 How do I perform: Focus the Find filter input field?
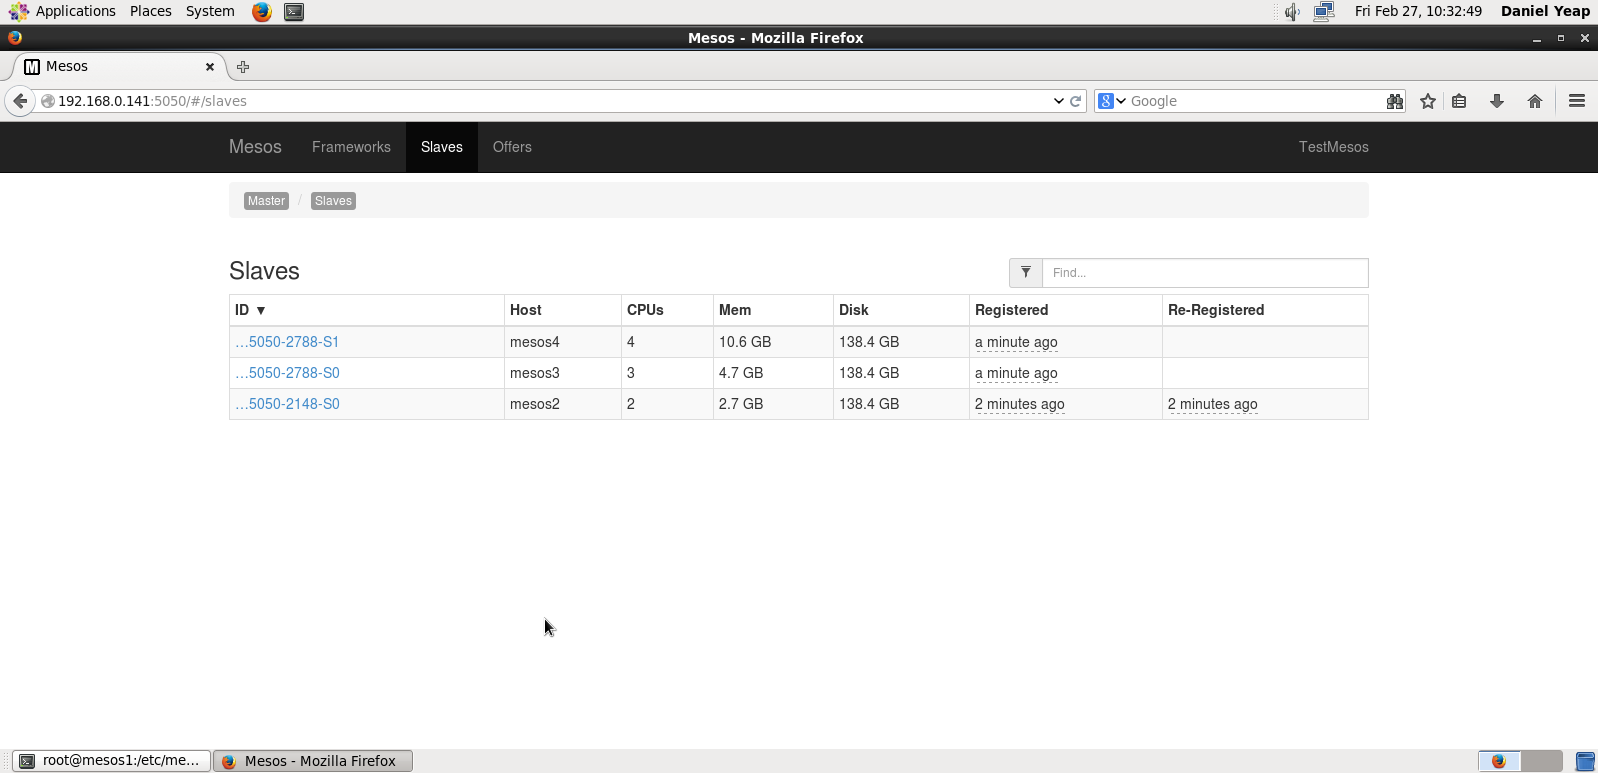pos(1205,272)
